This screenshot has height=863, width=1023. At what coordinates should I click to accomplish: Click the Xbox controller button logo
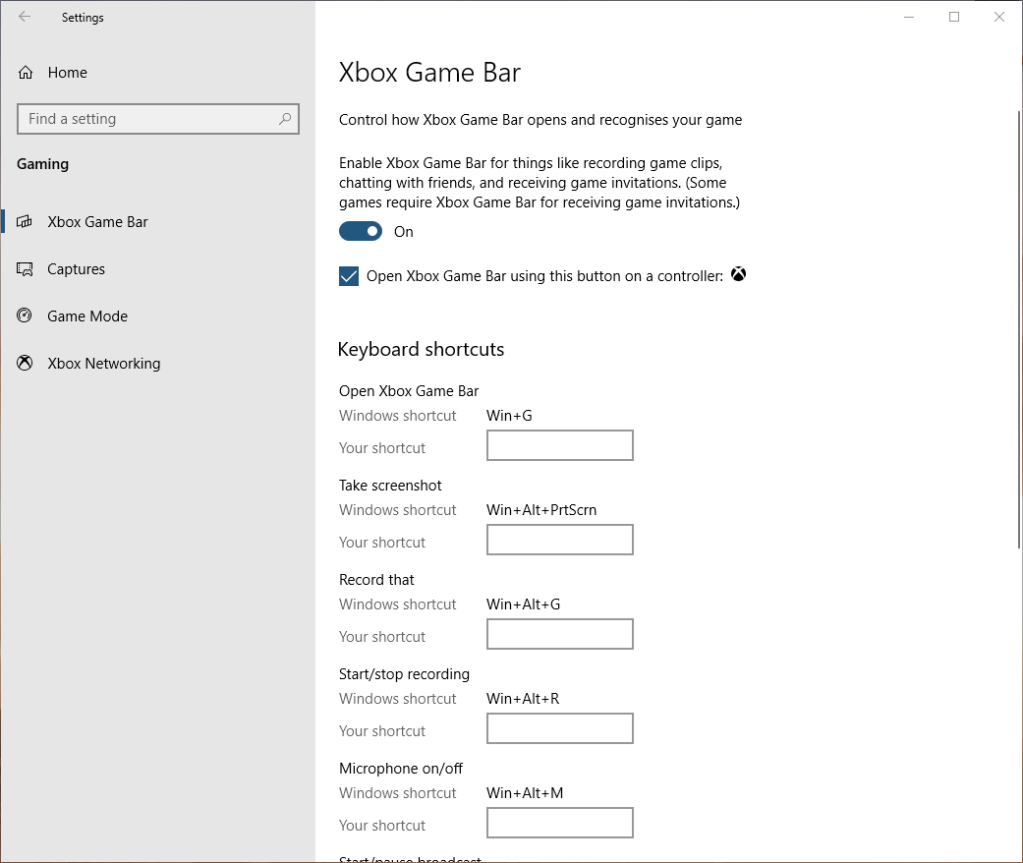[x=738, y=275]
